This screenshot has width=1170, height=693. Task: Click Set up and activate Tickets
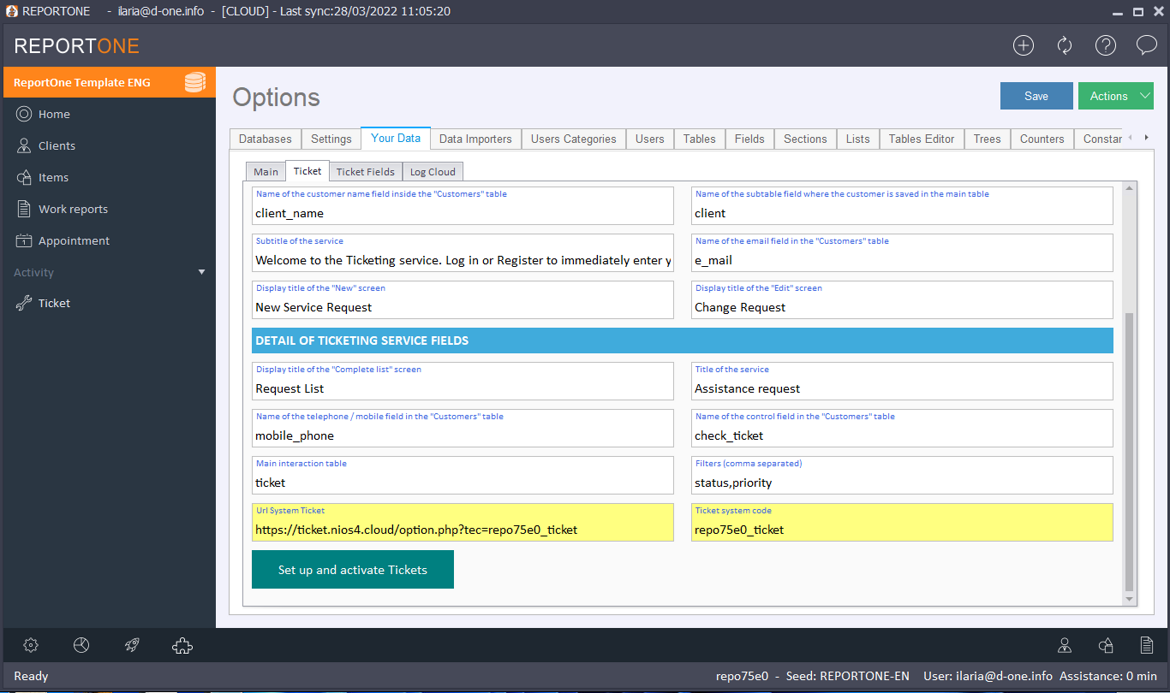pos(353,570)
